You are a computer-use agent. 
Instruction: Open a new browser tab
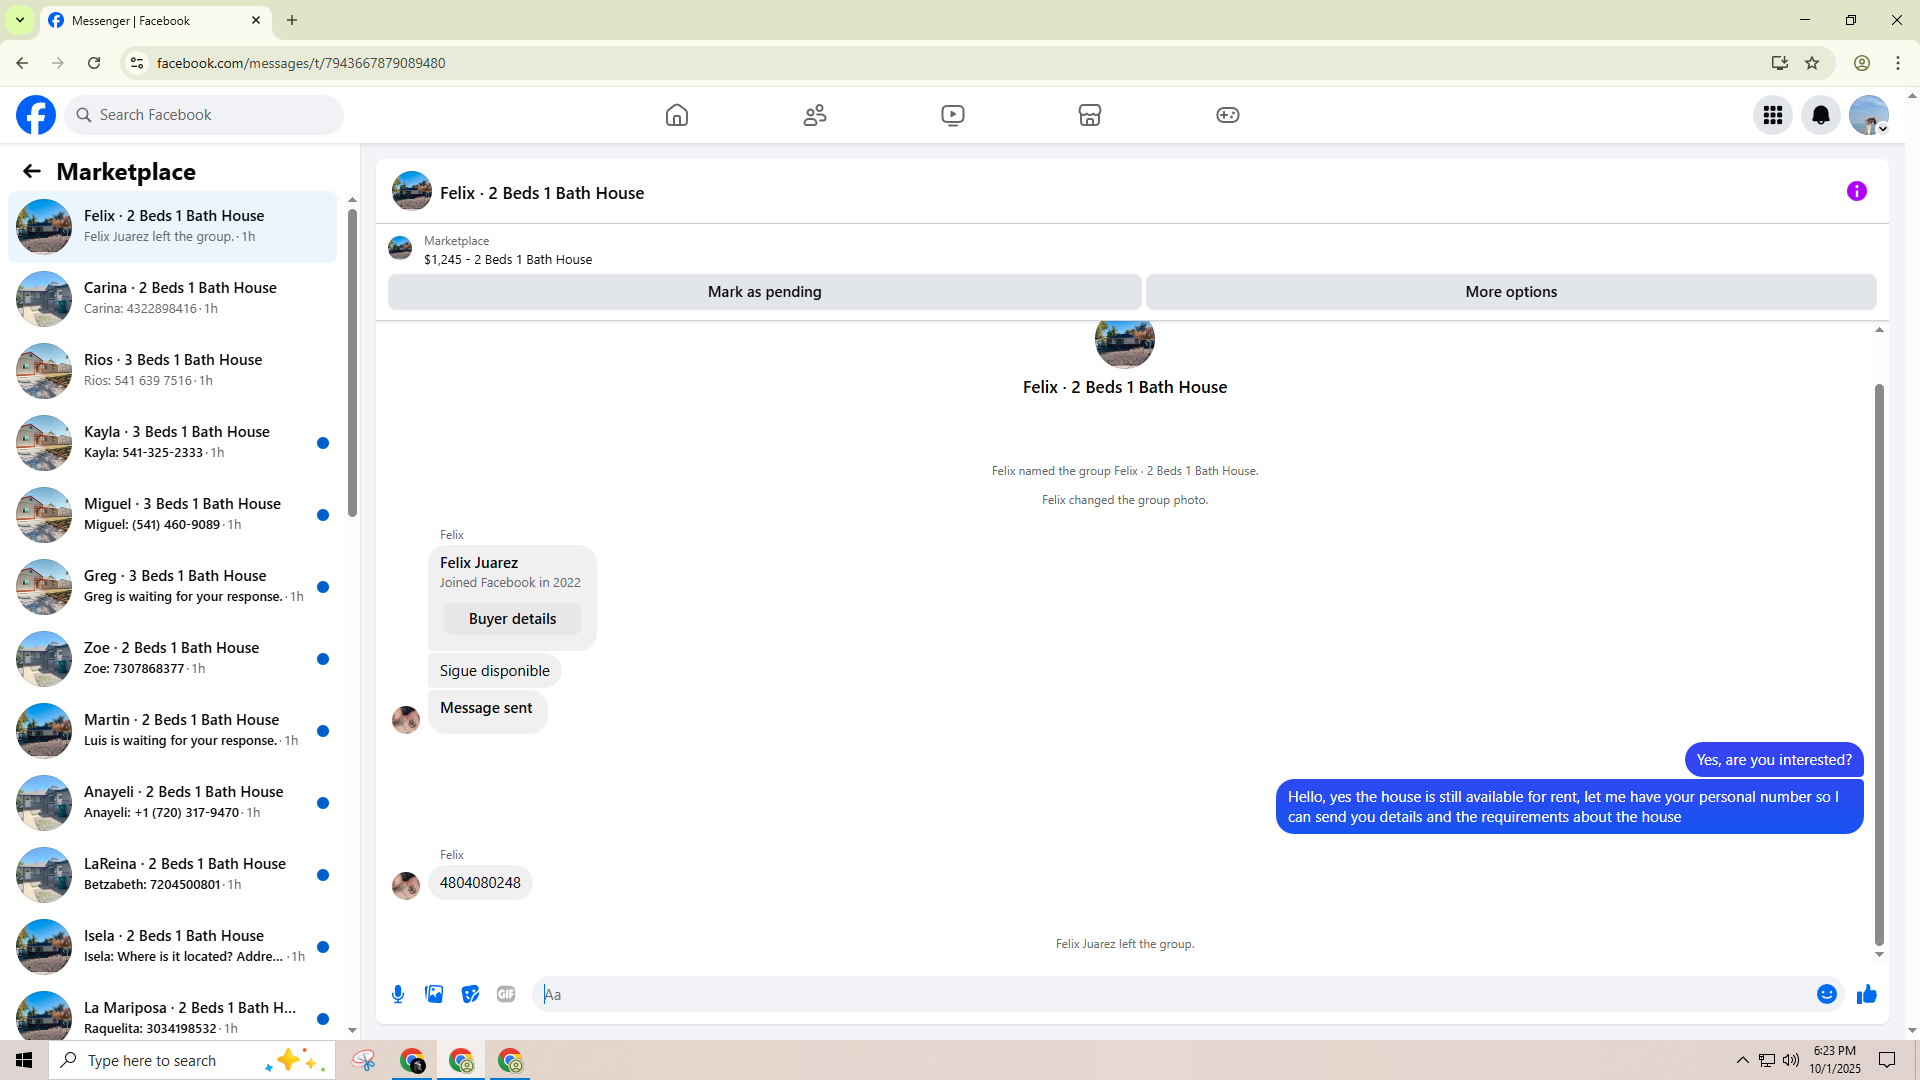point(292,20)
